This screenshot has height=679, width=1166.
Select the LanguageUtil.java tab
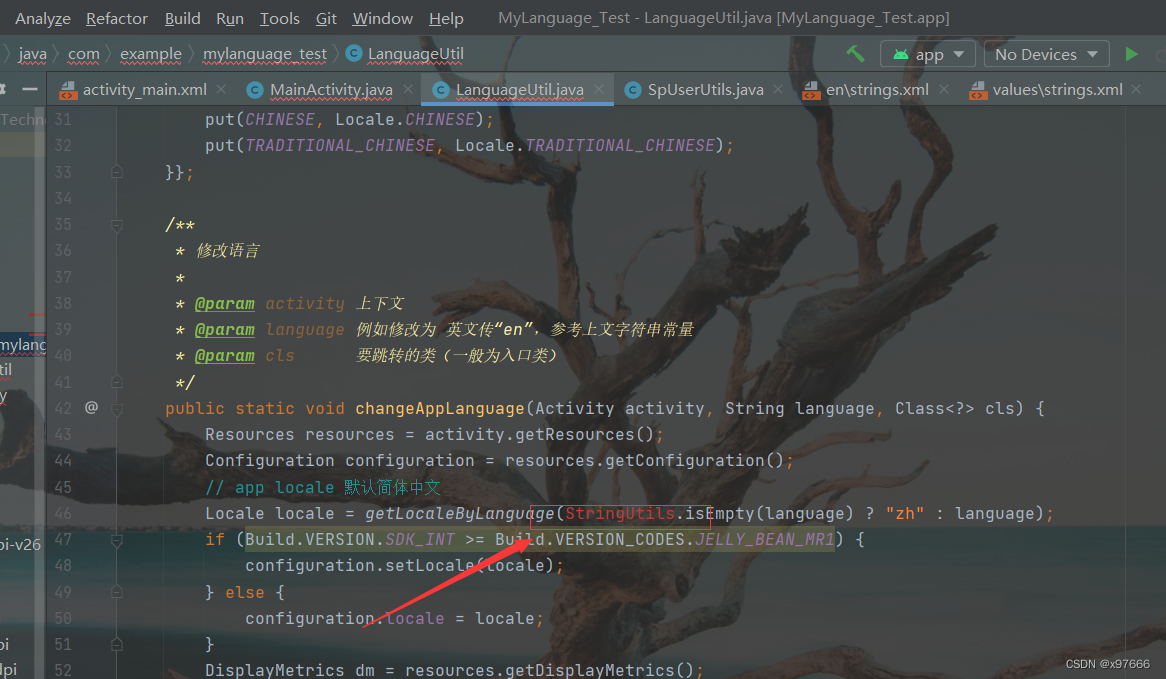click(x=518, y=90)
